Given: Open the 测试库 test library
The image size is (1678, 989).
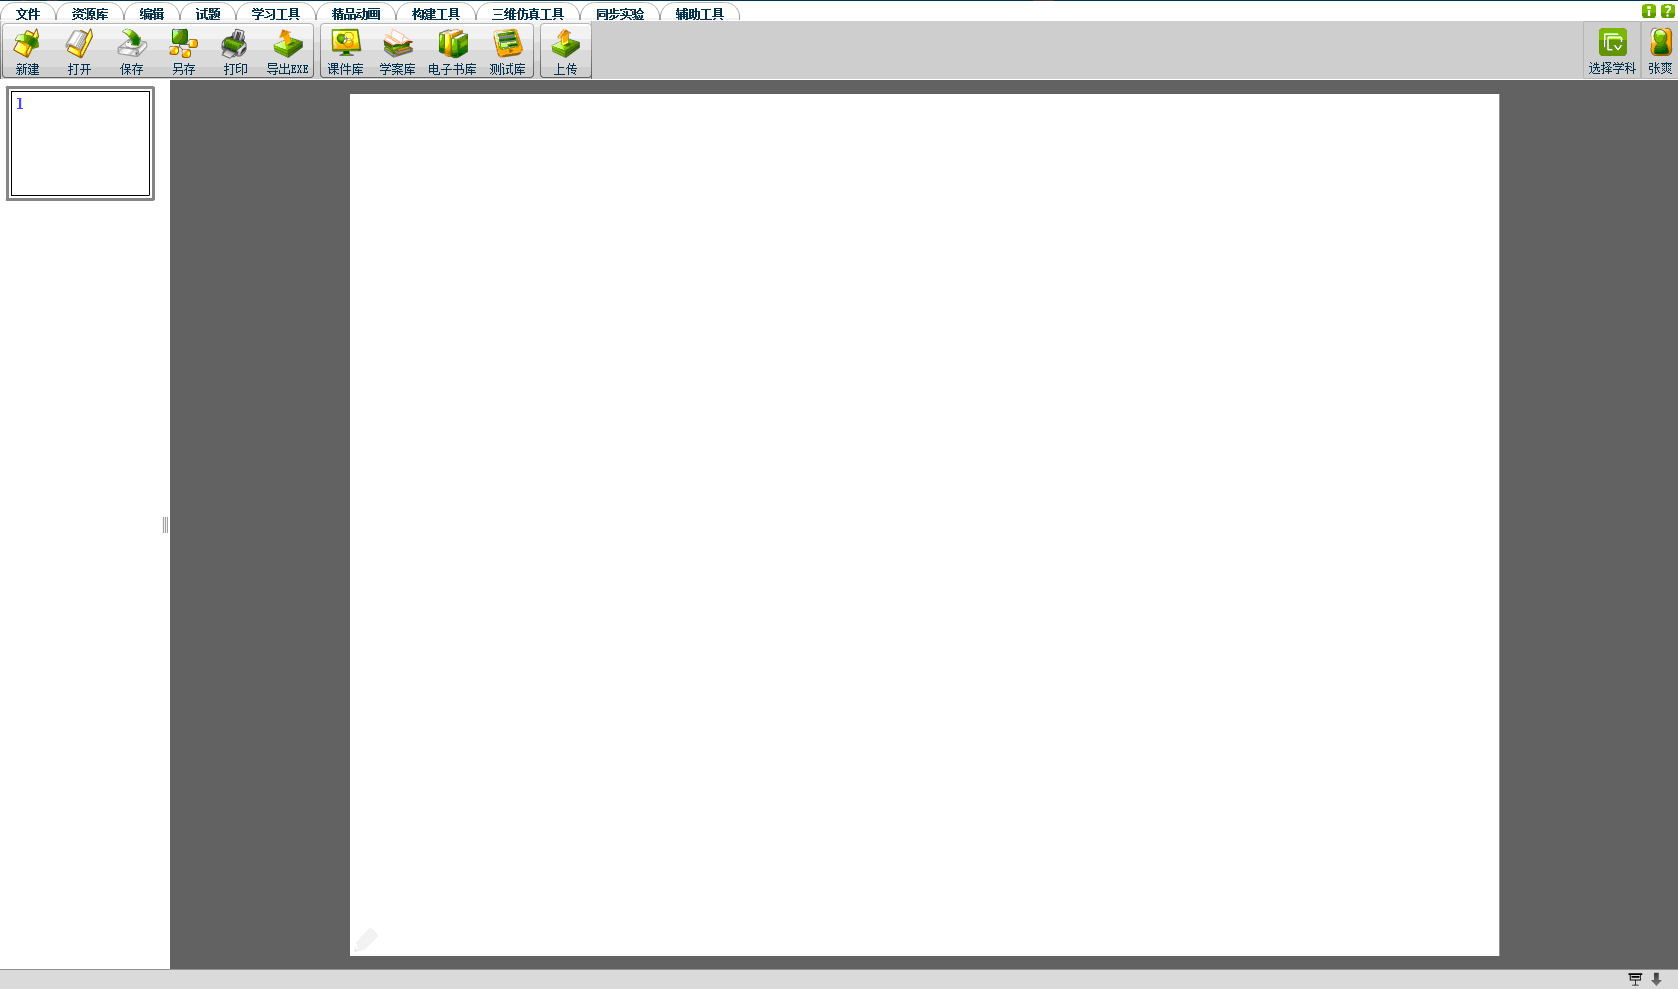Looking at the screenshot, I should click(507, 51).
